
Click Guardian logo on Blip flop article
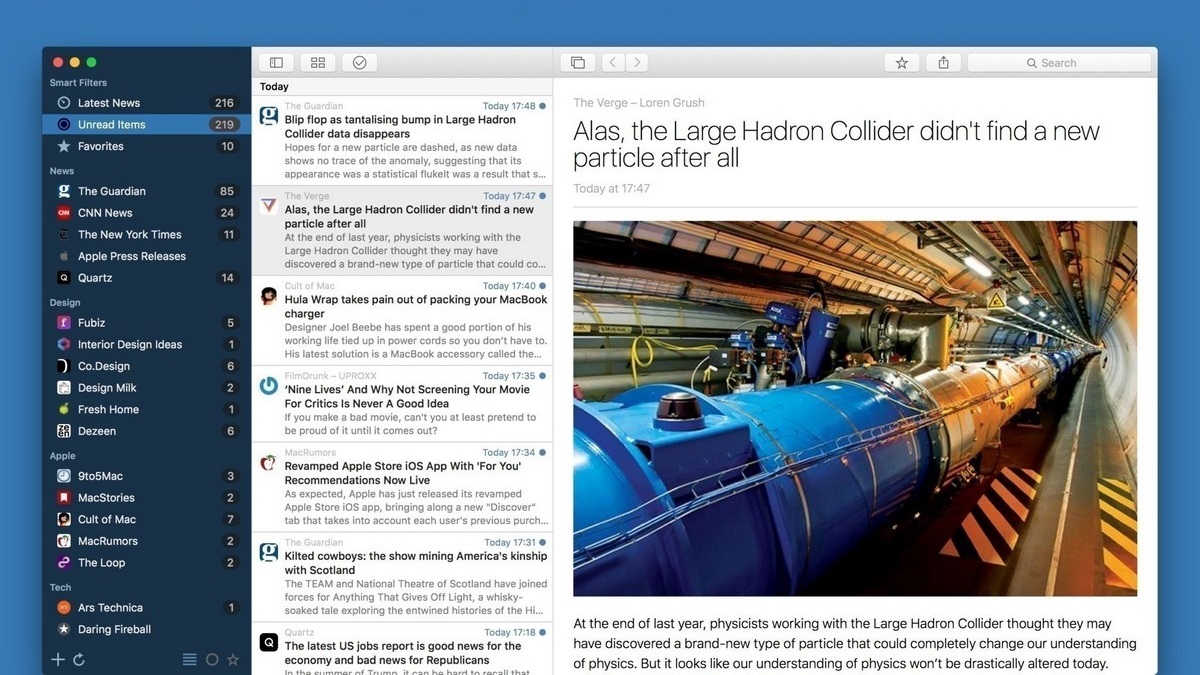[x=269, y=116]
